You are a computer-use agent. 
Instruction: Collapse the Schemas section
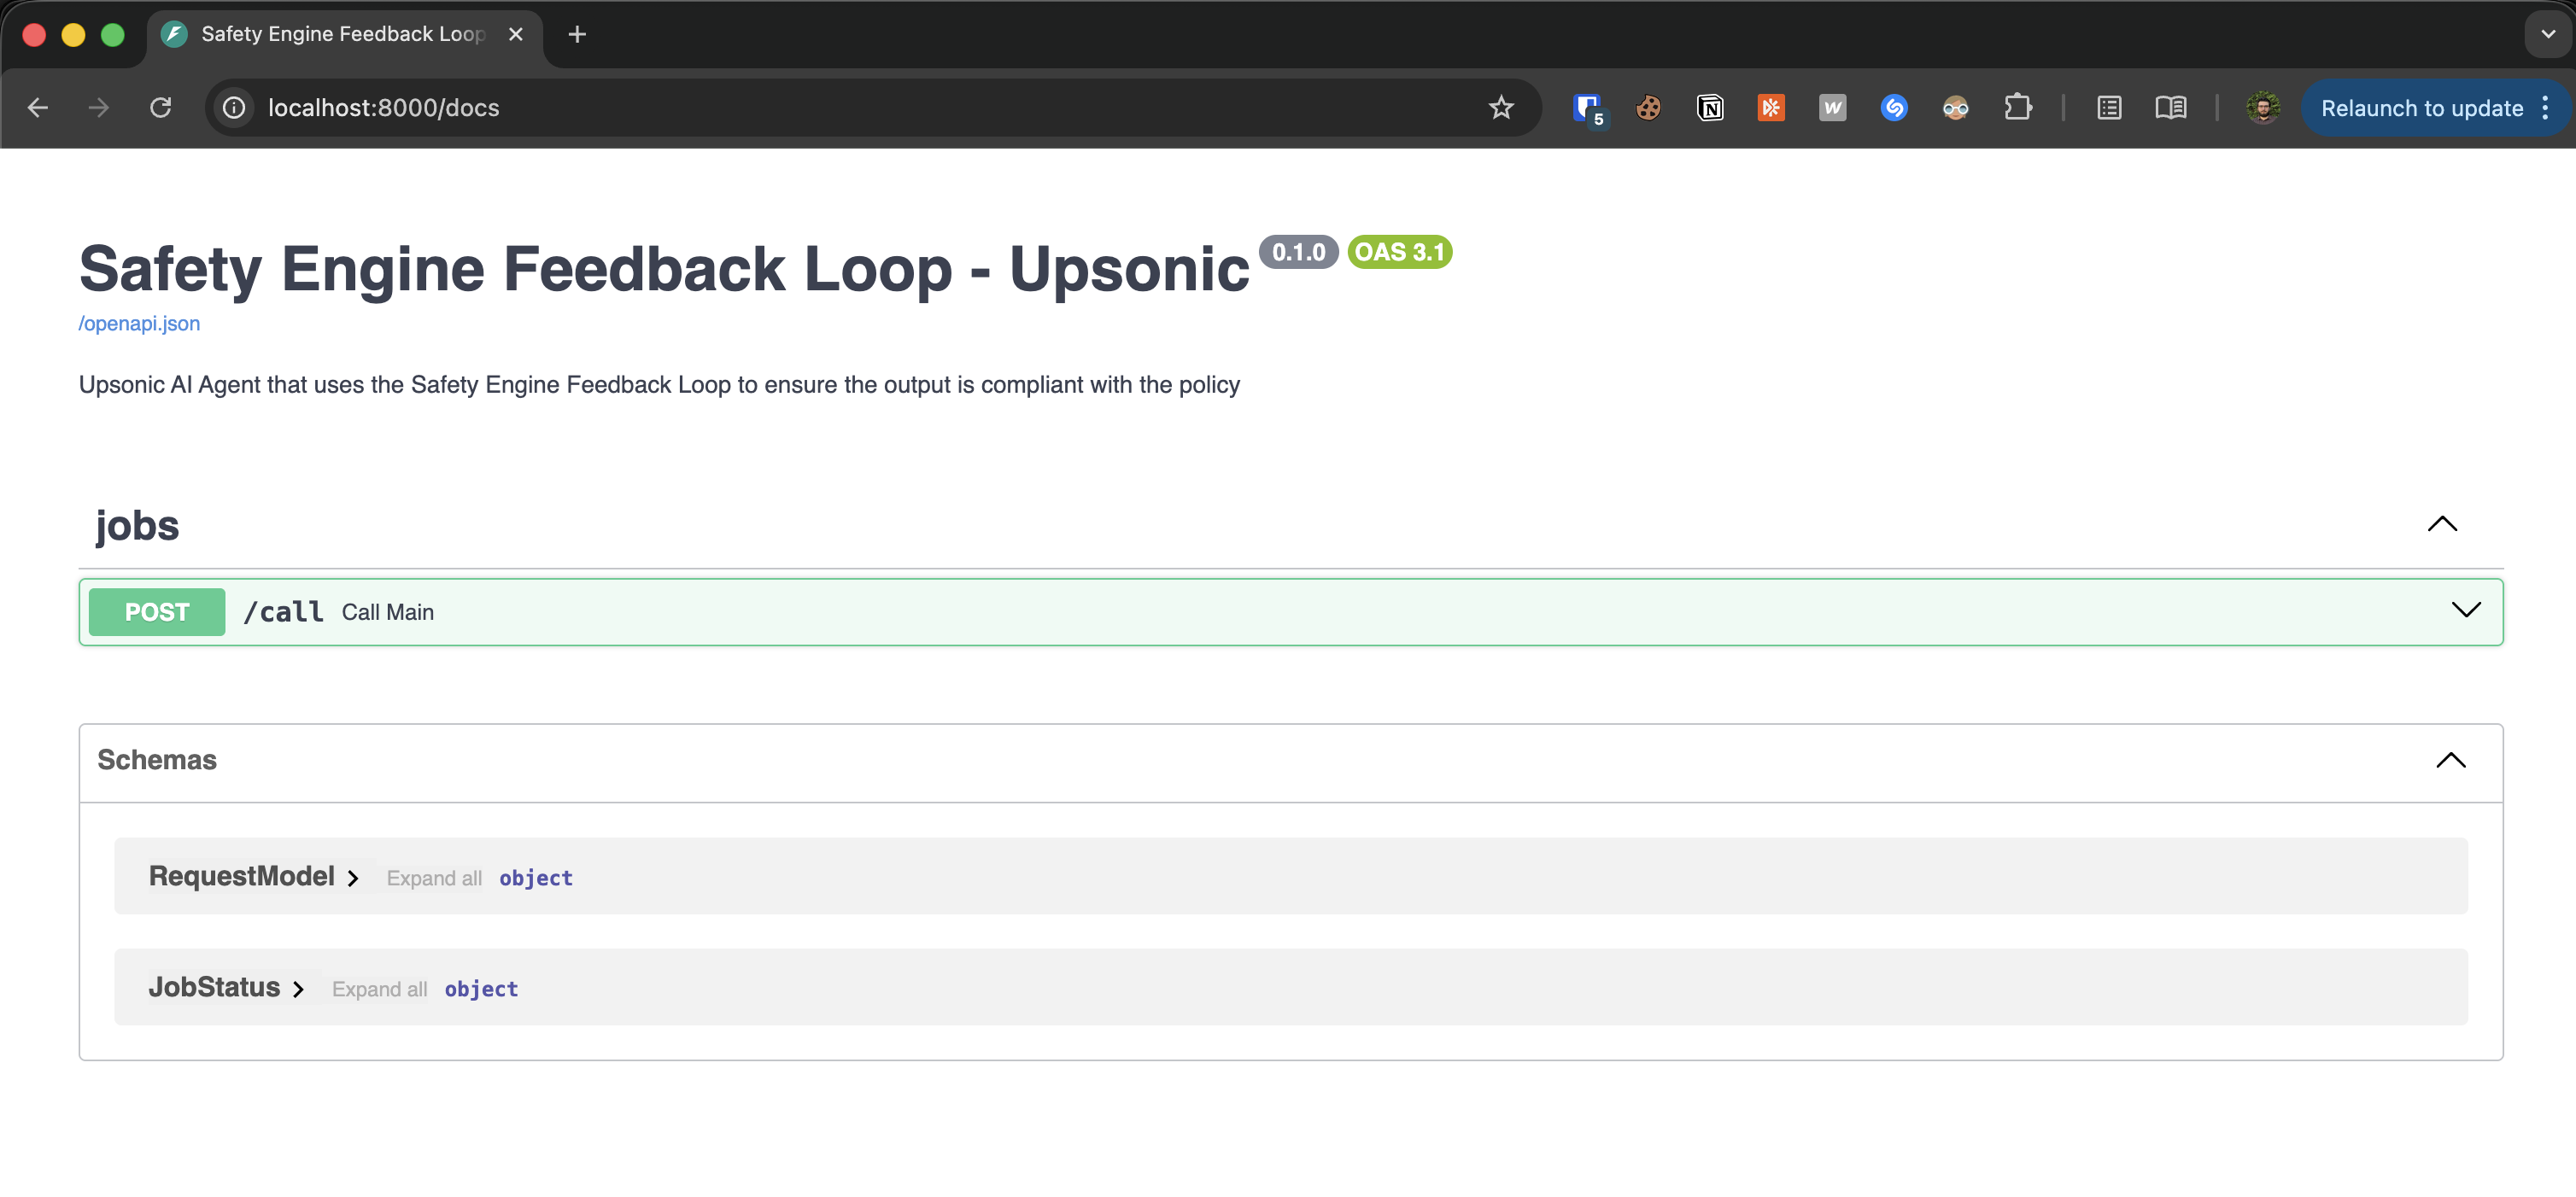(2450, 760)
